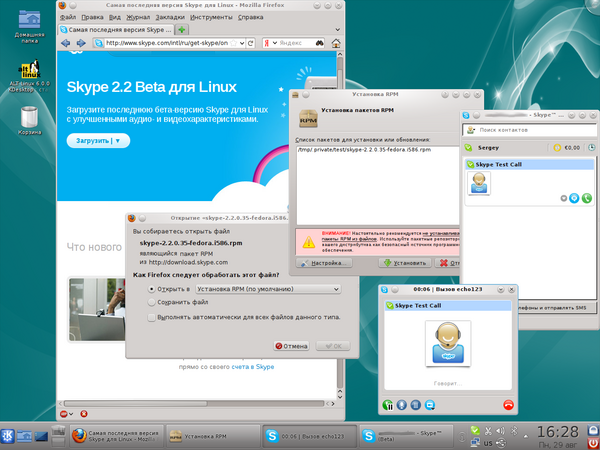The width and height of the screenshot is (600, 450).
Task: Select the Сохранить файл radio button
Action: (x=152, y=302)
